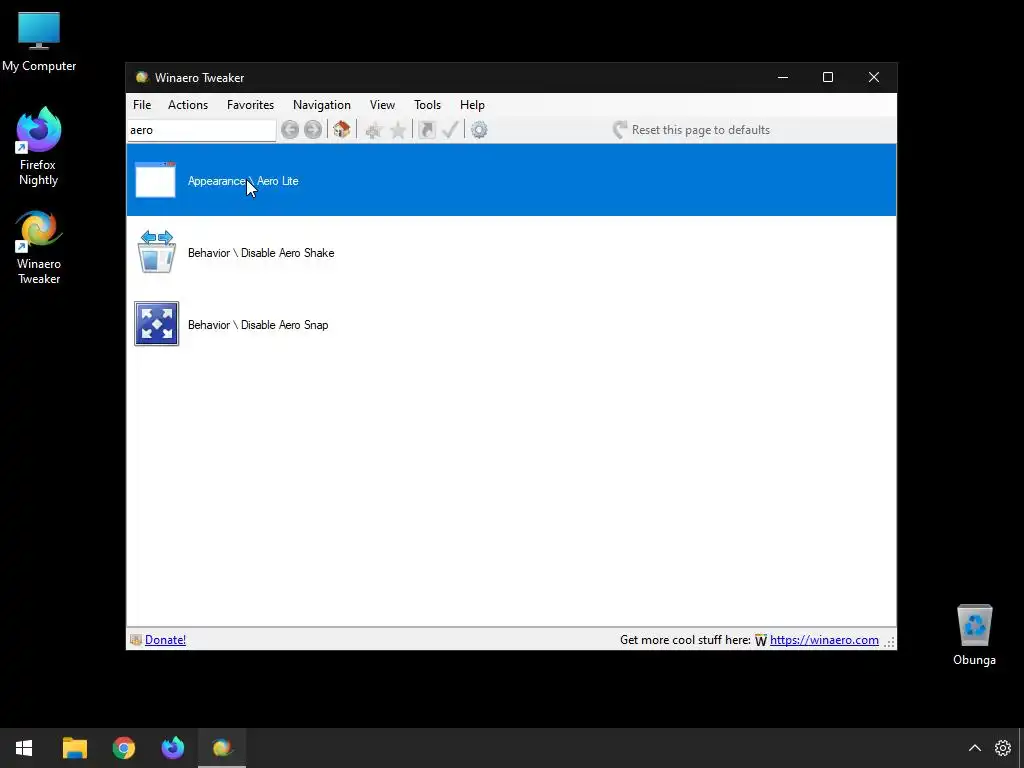The image size is (1024, 768).
Task: Launch Firefox Nightly from the taskbar
Action: click(x=173, y=748)
